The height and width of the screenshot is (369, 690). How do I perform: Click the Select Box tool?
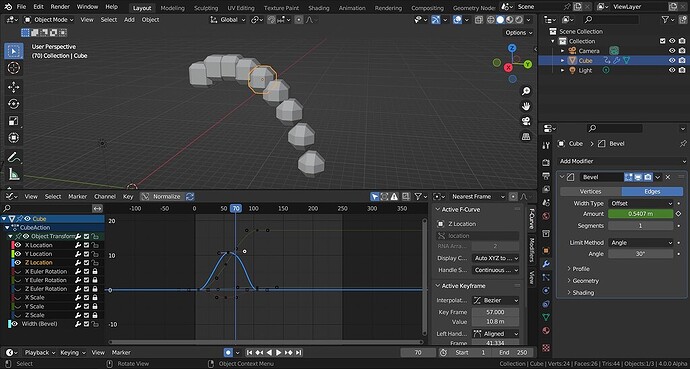tap(14, 51)
